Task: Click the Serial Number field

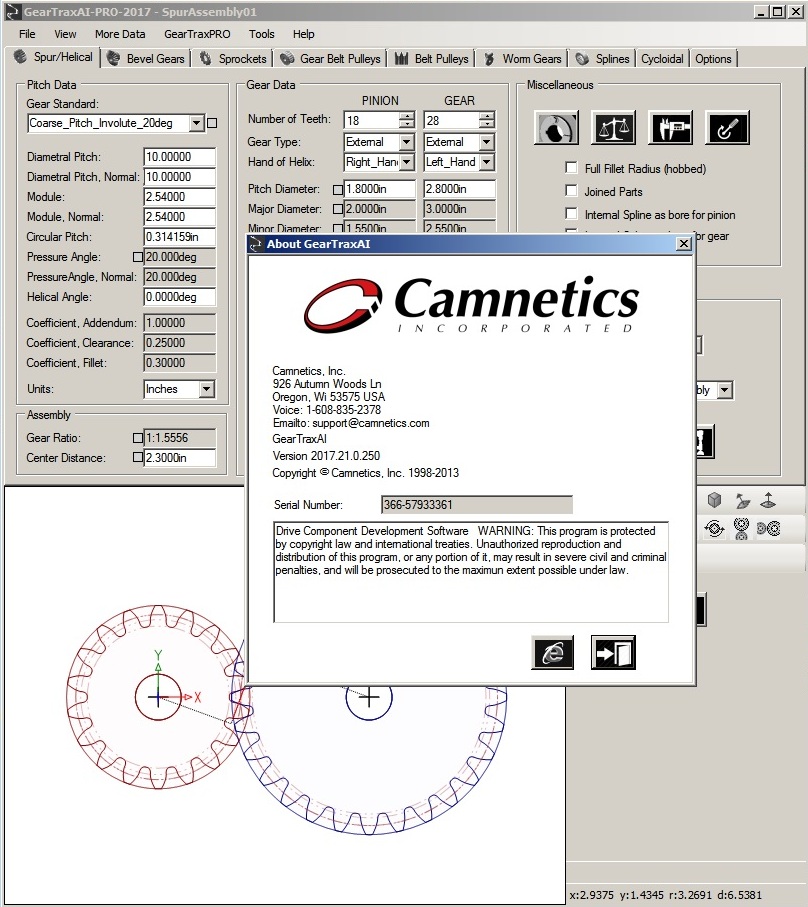Action: (477, 504)
